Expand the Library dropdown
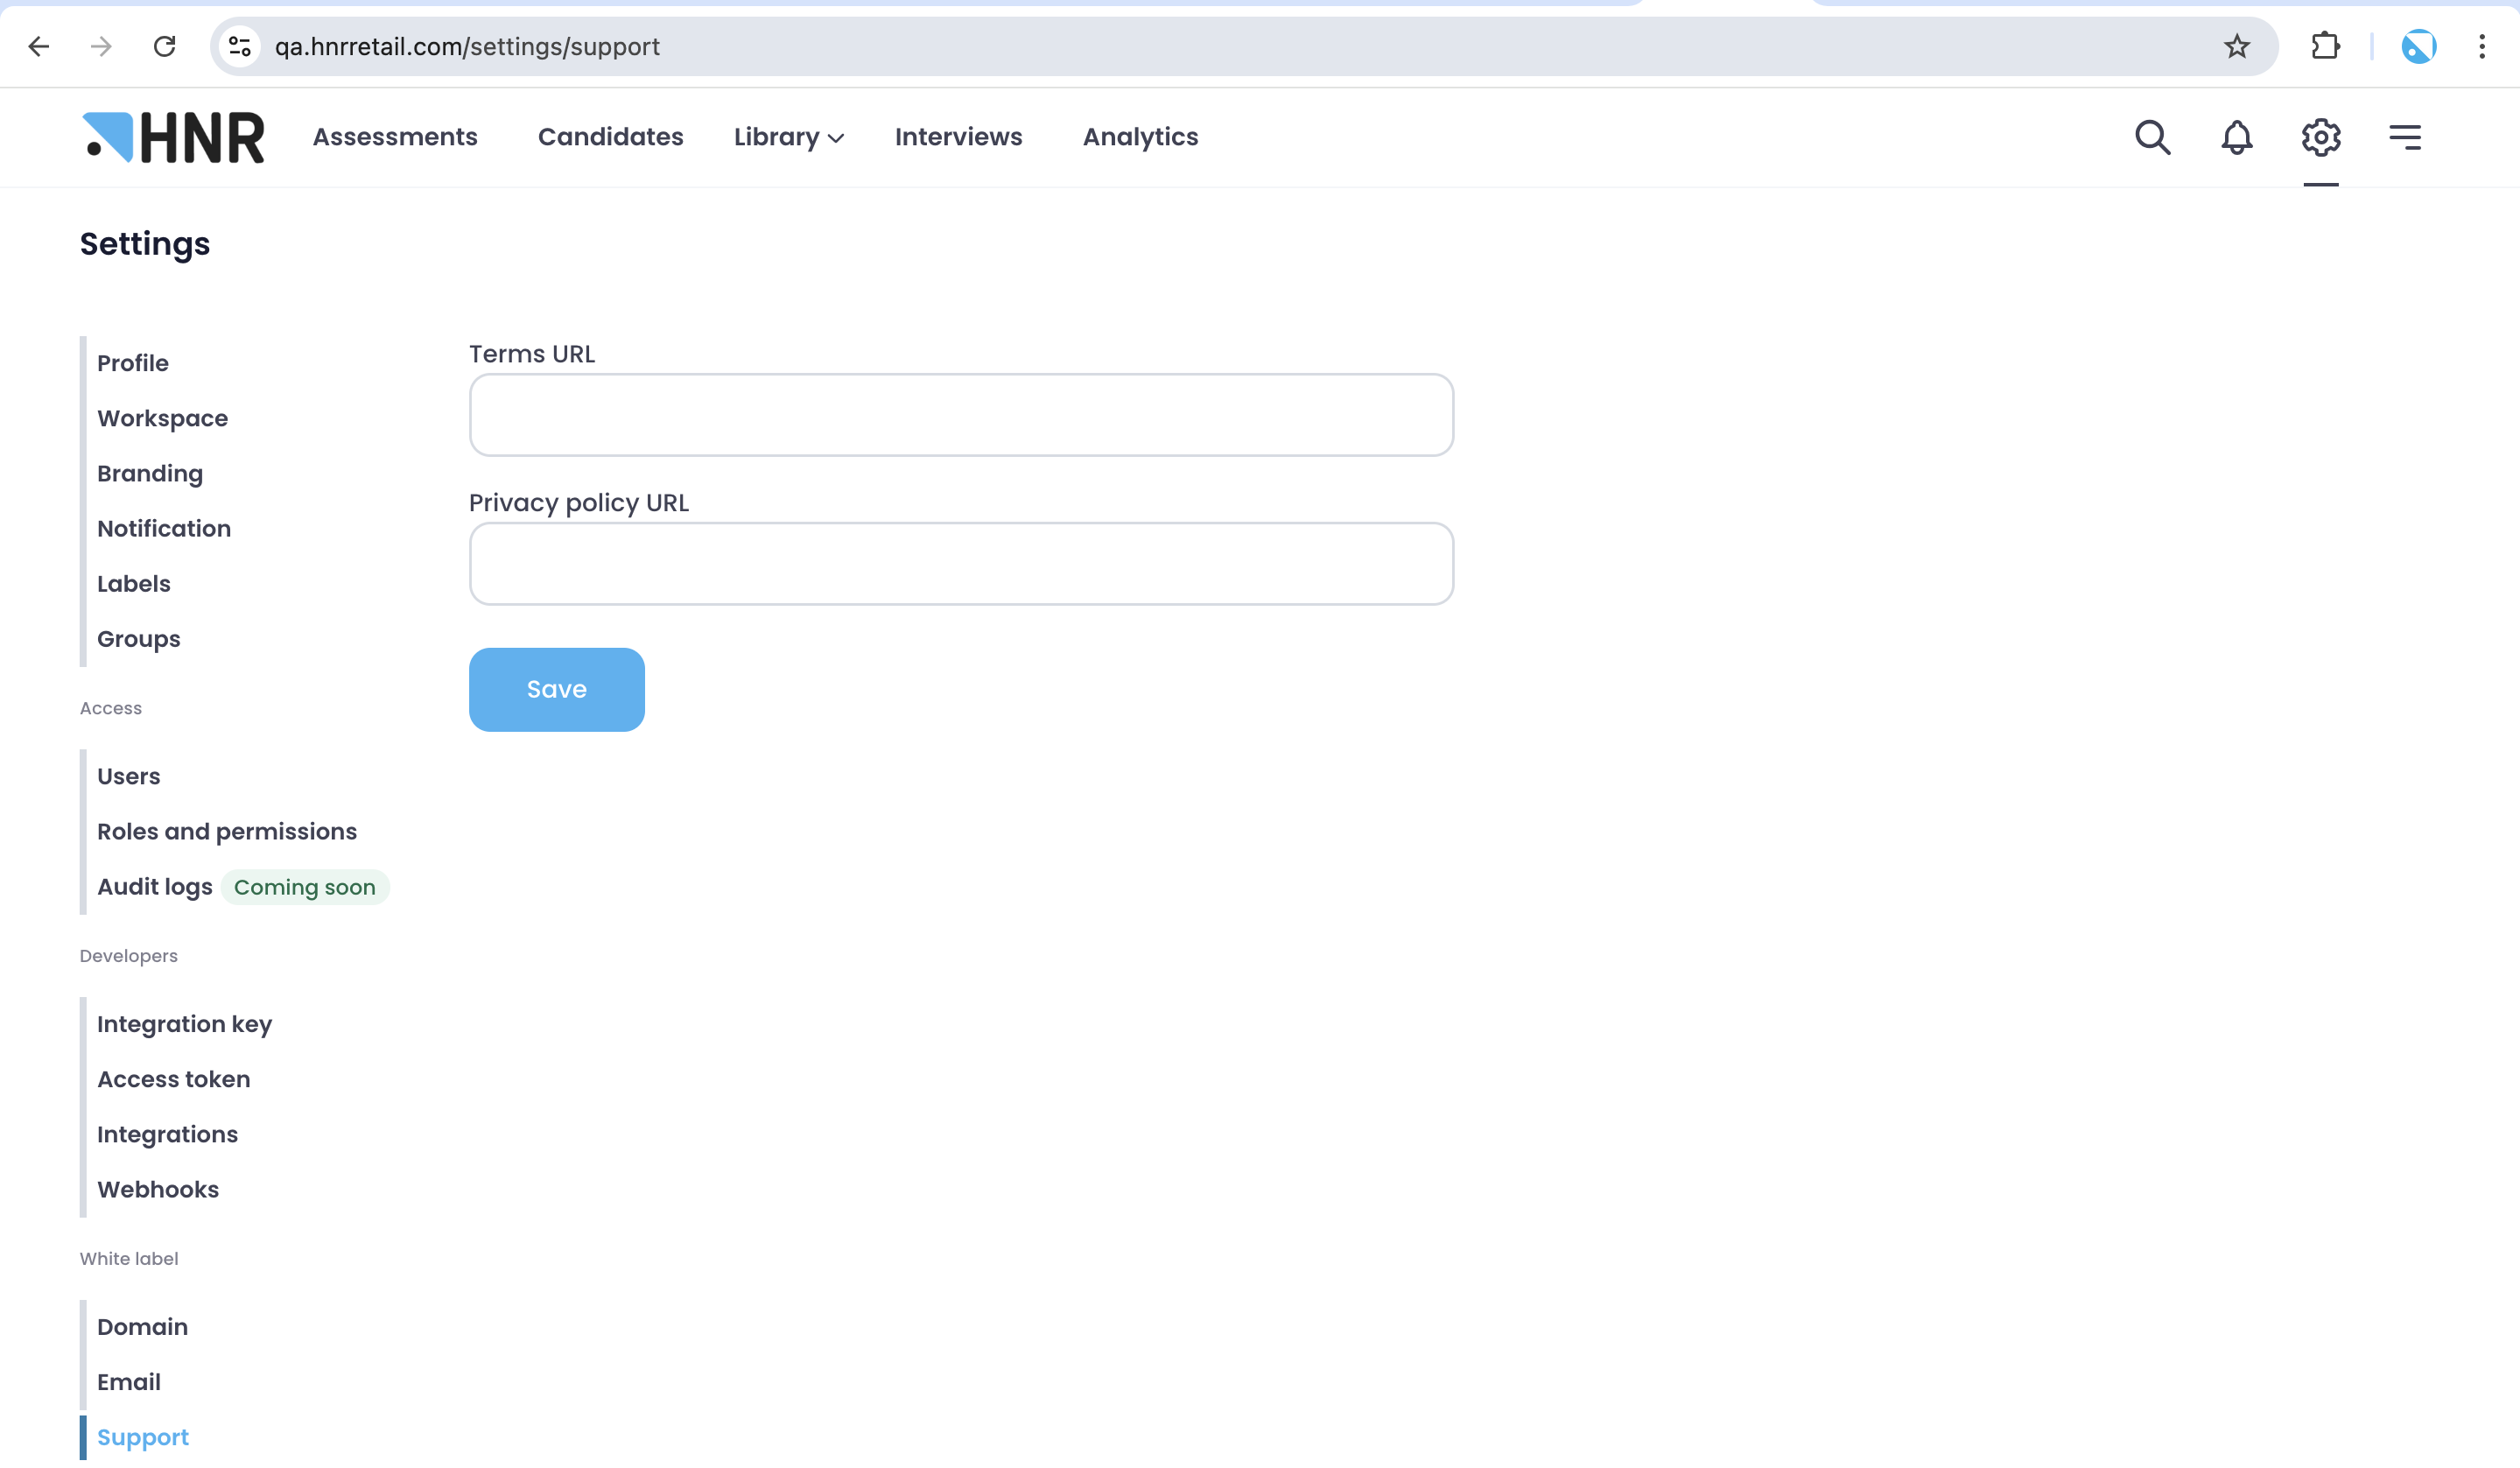Screen dimensions: 2520x1468 click(789, 137)
